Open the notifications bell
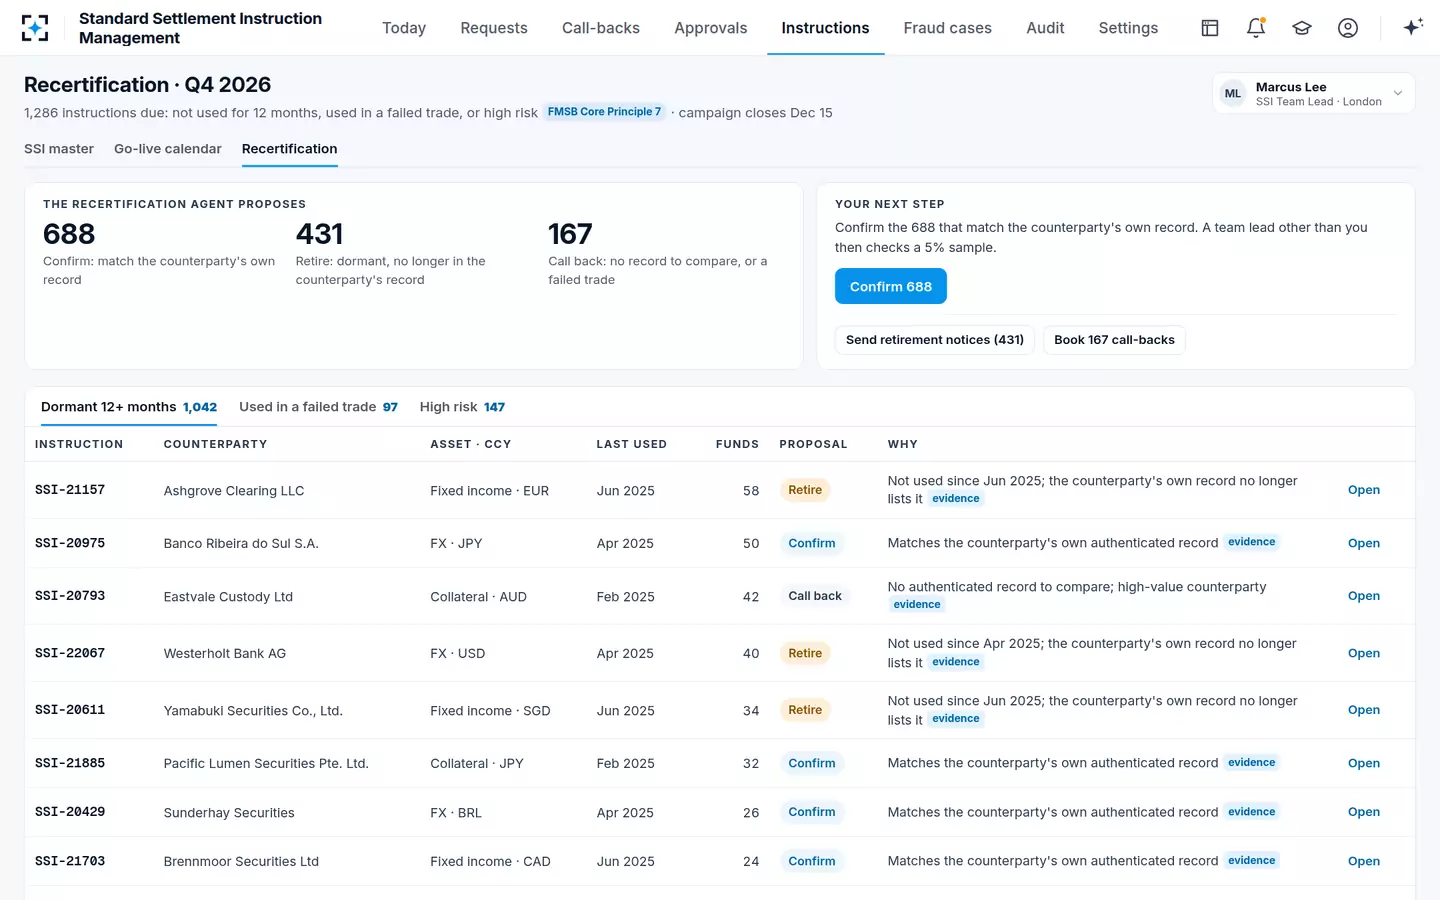Viewport: 1440px width, 900px height. (1256, 28)
